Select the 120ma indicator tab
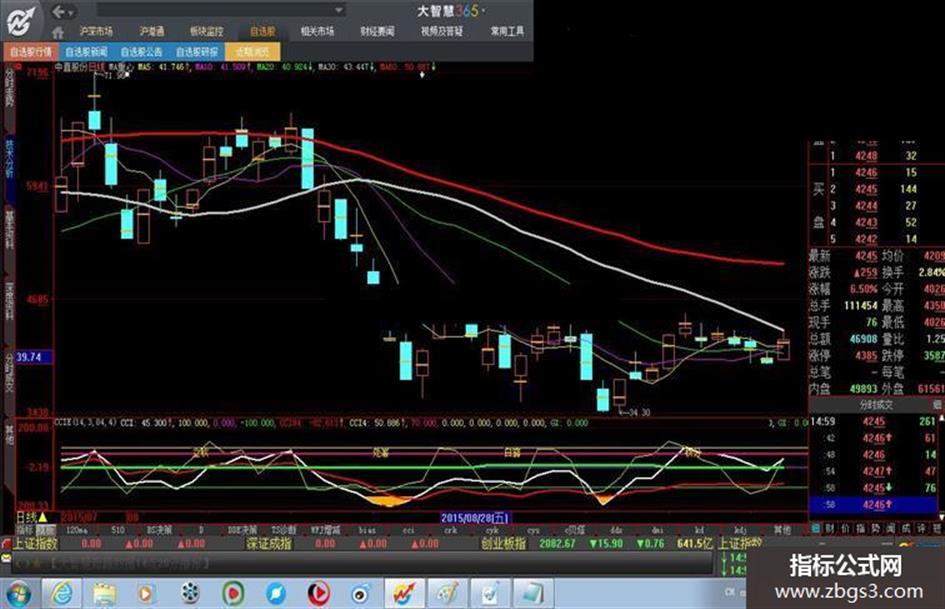 pyautogui.click(x=76, y=530)
